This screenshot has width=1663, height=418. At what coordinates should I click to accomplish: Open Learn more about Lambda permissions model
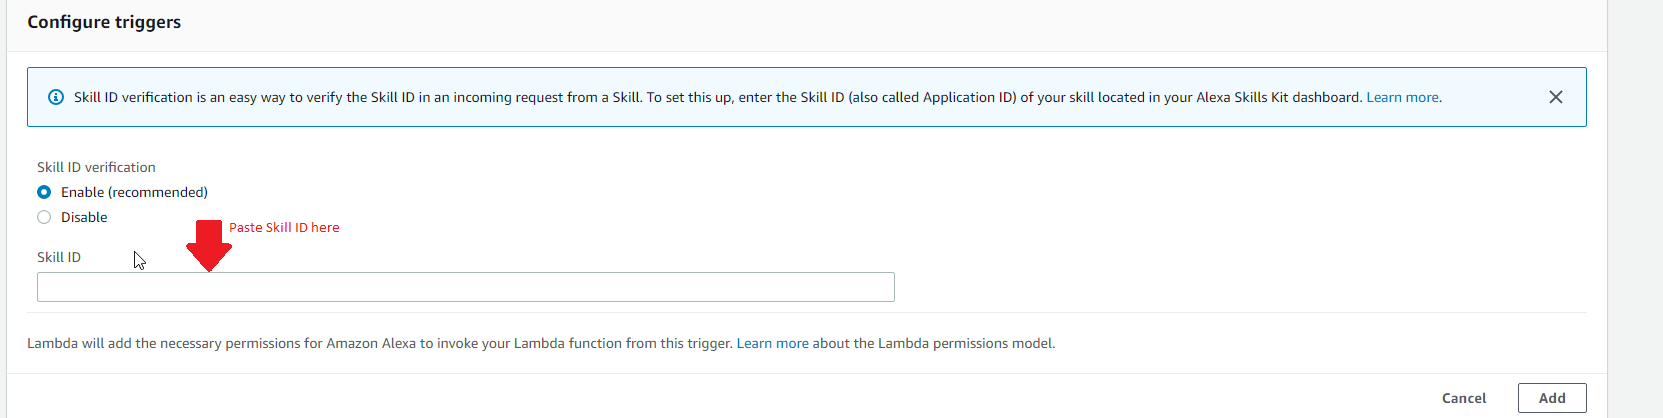pos(772,343)
